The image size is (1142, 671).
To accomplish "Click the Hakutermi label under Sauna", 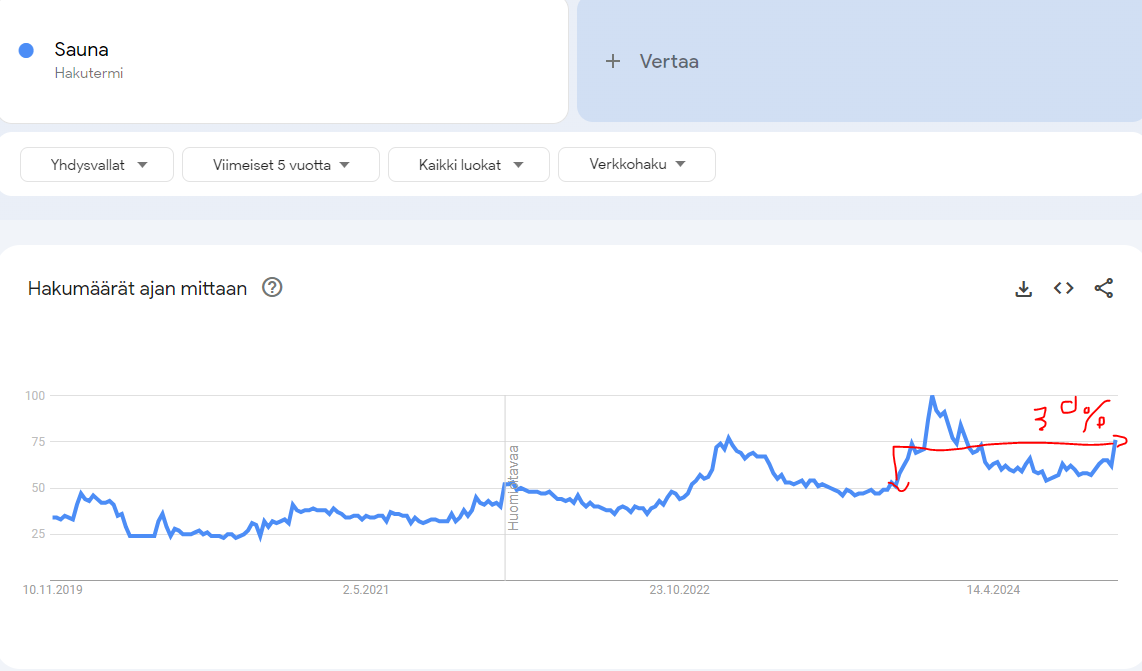I will (89, 73).
